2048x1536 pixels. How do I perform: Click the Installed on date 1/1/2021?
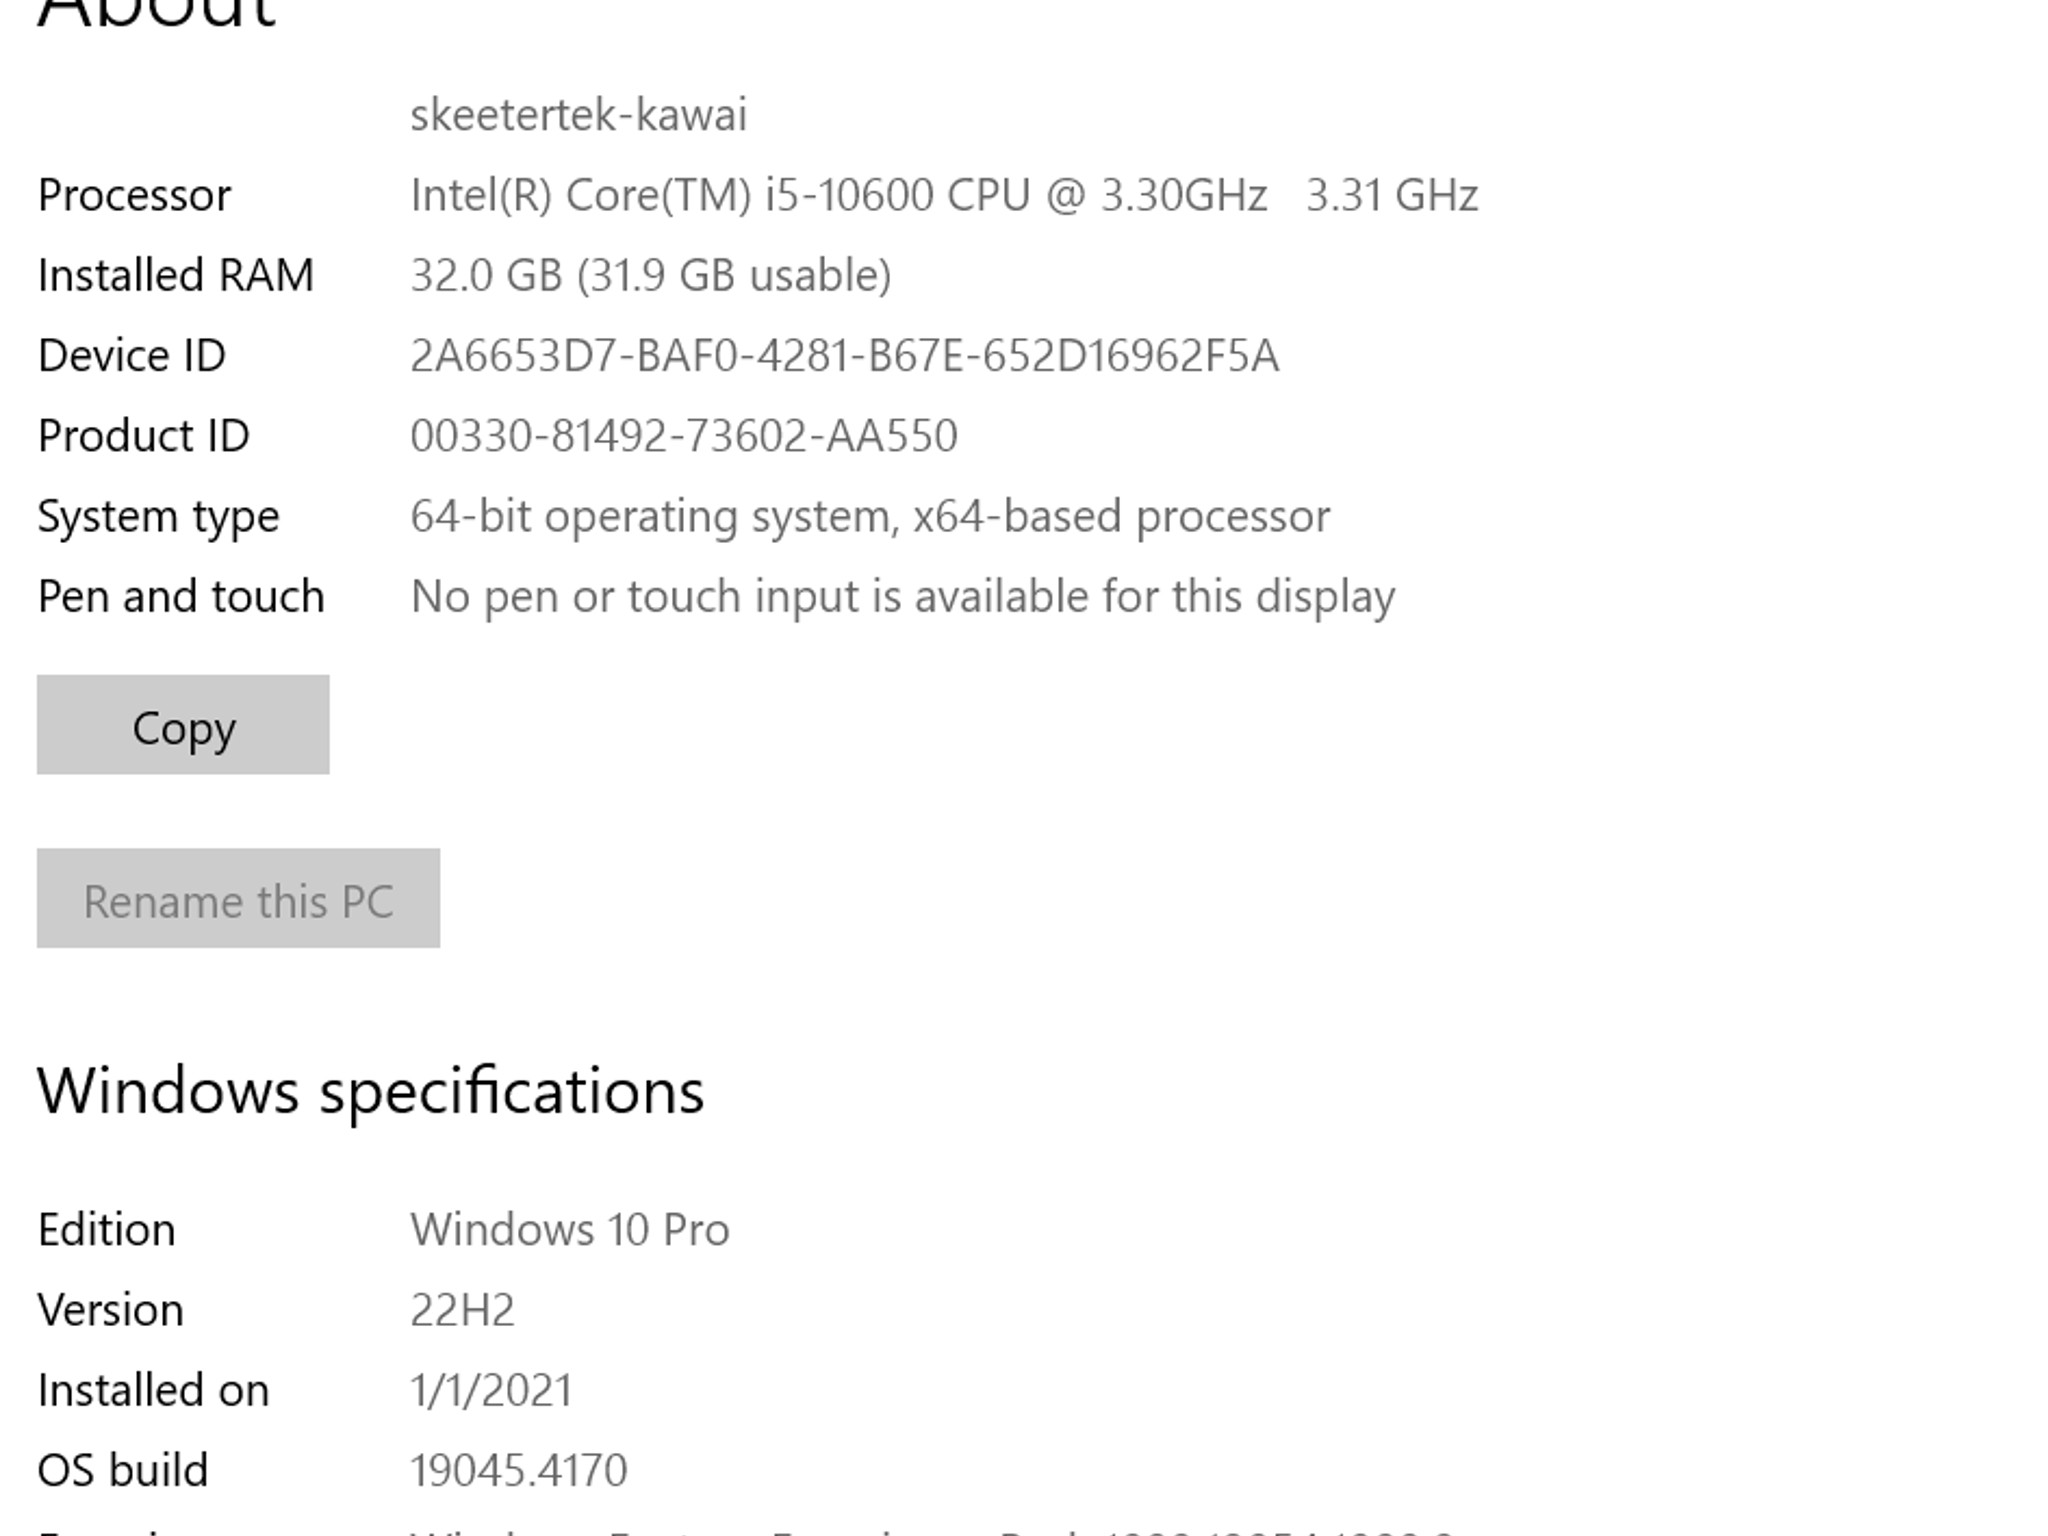[492, 1388]
